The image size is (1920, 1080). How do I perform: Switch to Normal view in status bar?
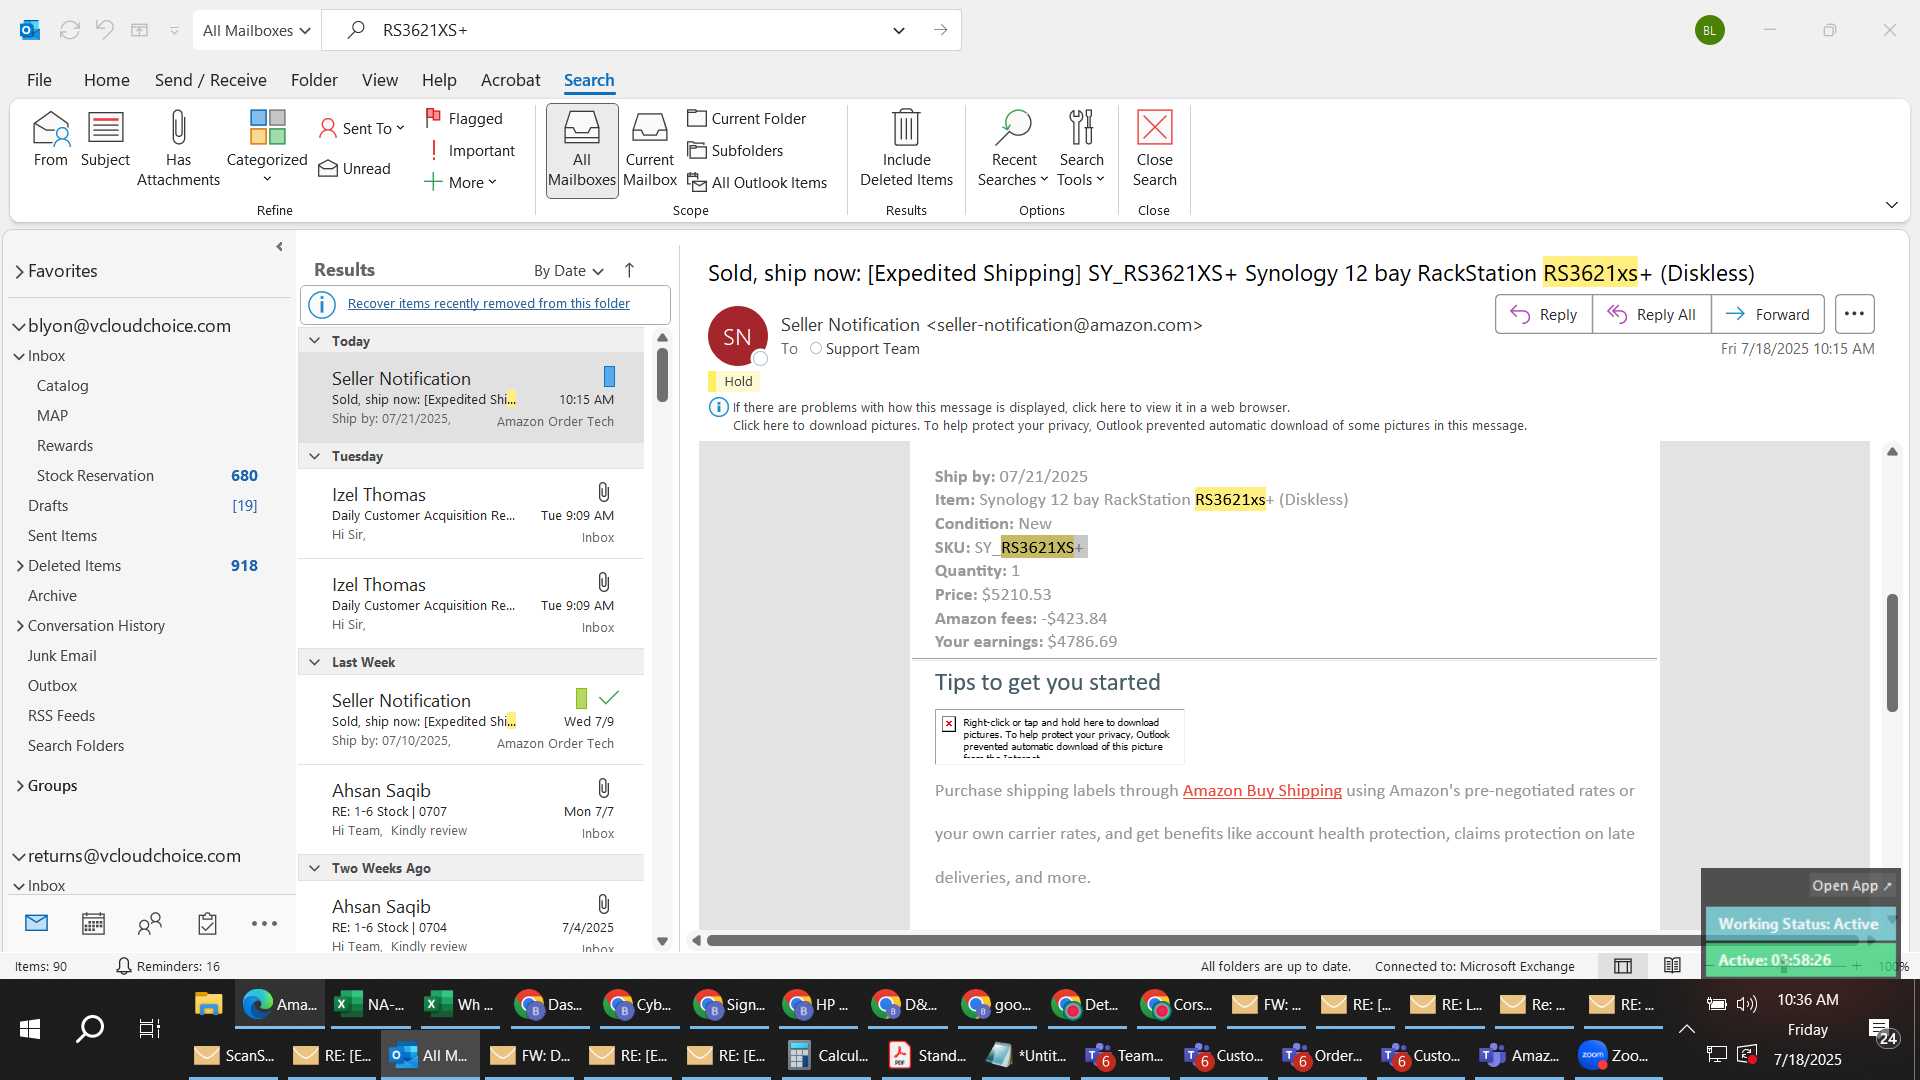tap(1623, 966)
